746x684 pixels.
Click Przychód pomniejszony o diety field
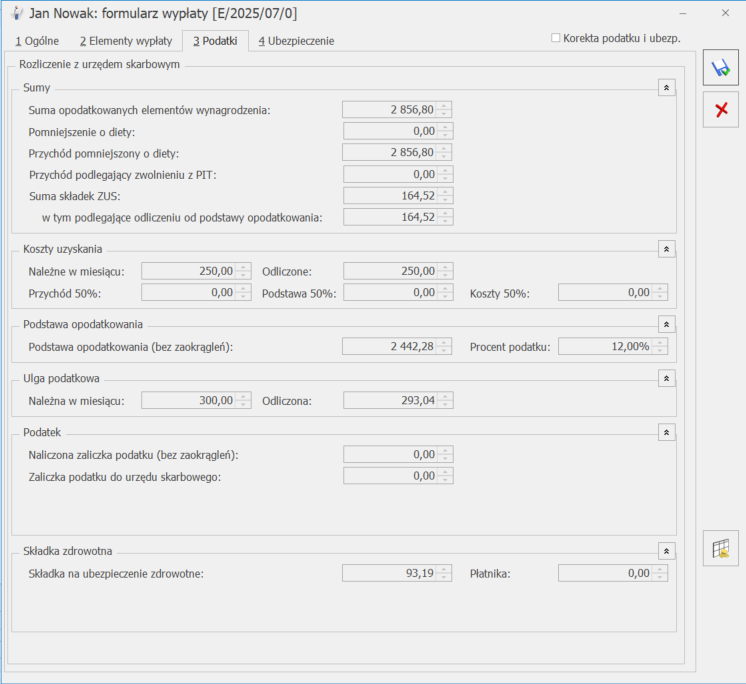point(397,153)
